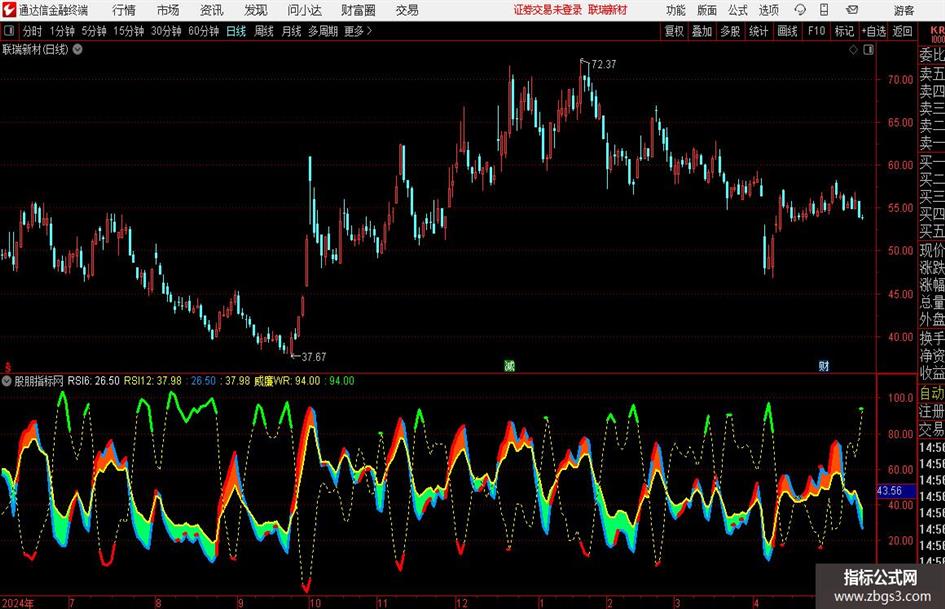945x609 pixels.
Task: Click the 复权 toolbar button
Action: point(674,31)
